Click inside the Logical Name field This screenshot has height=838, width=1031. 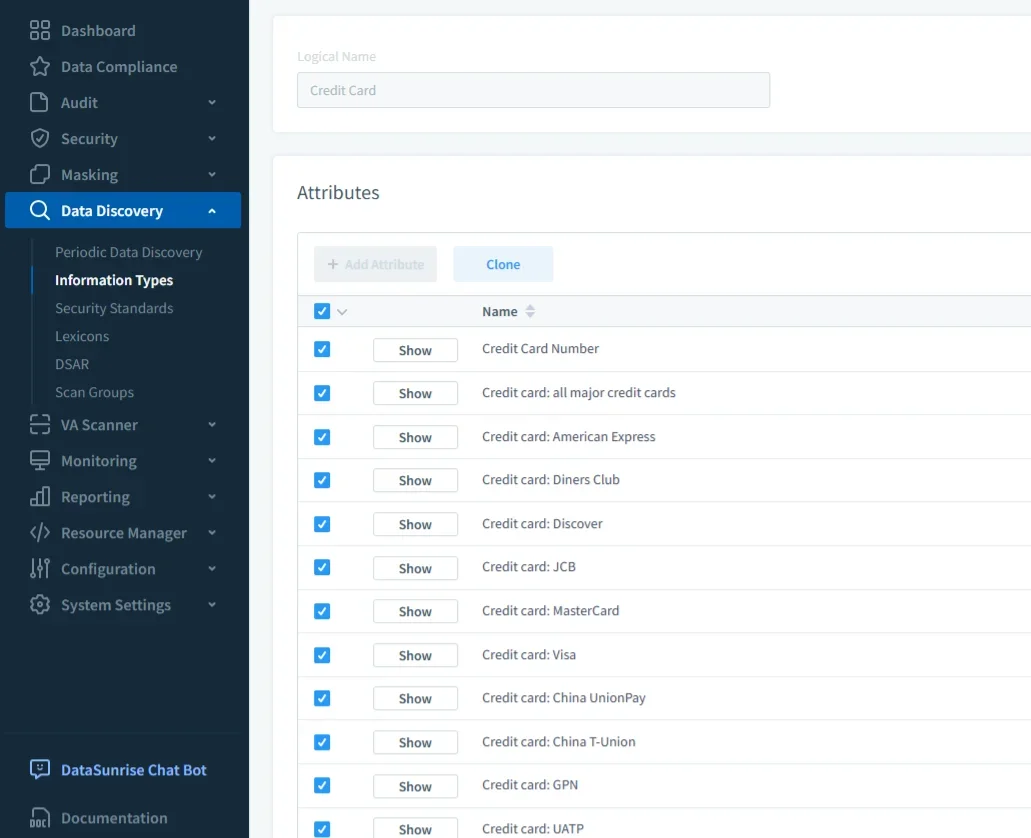533,90
